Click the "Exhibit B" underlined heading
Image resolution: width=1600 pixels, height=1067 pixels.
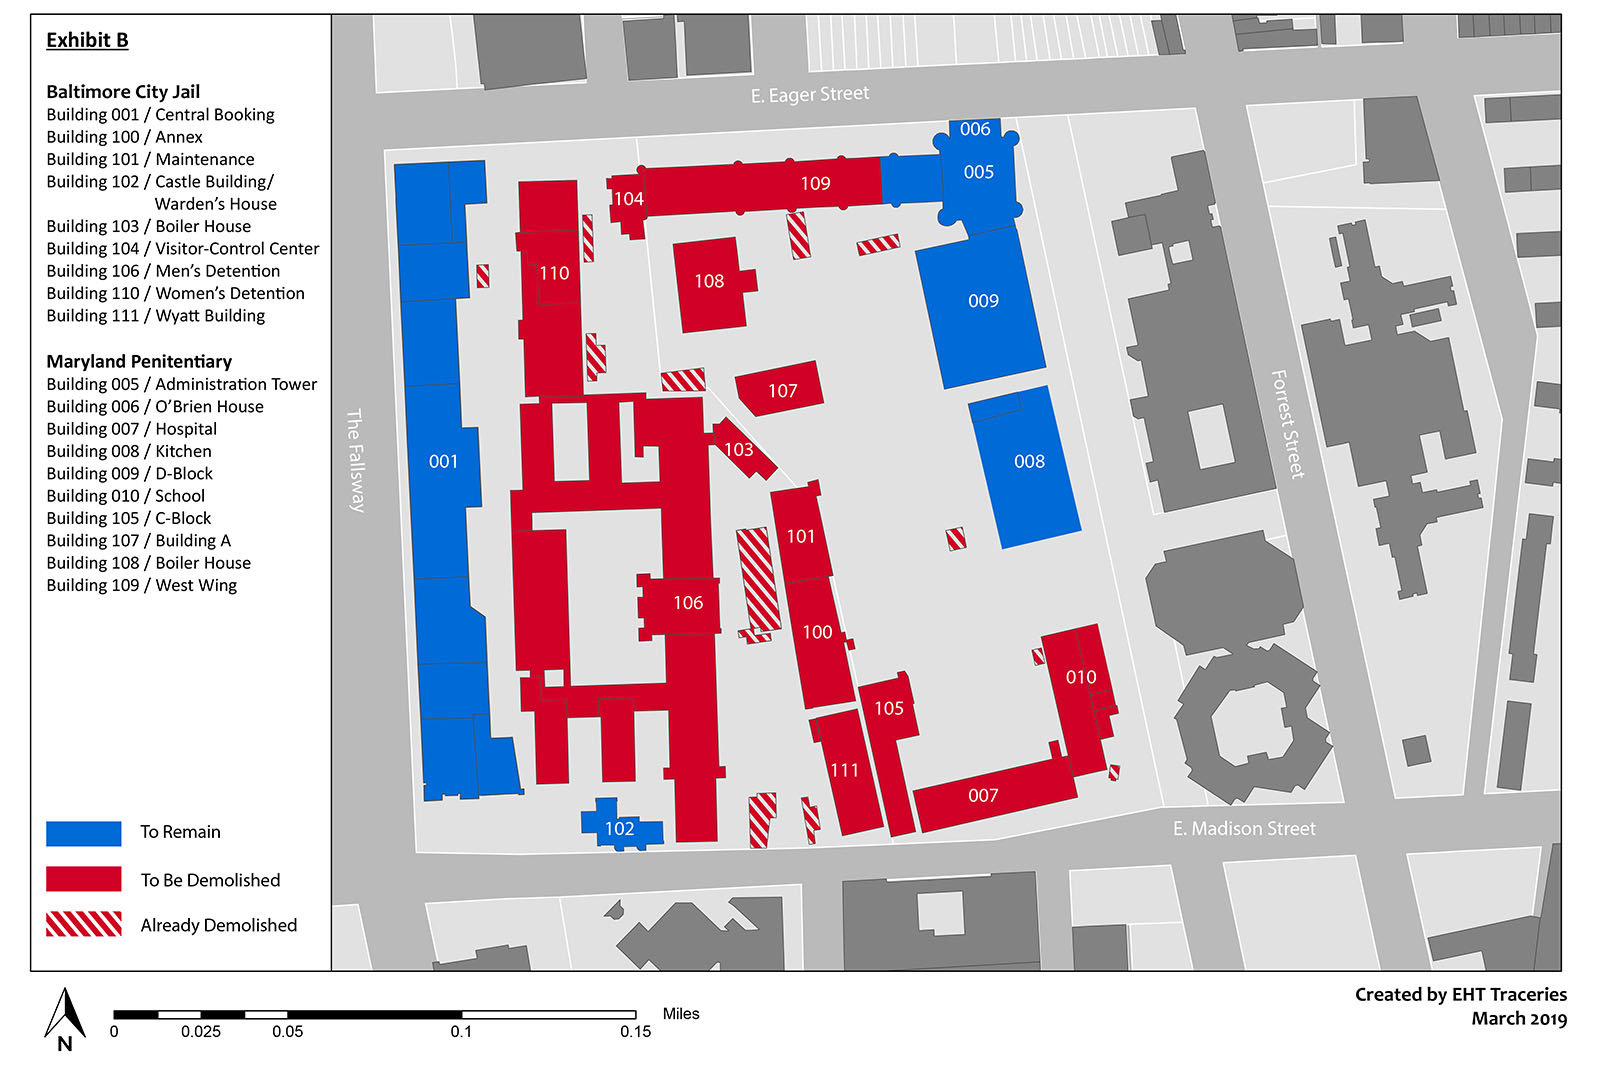tap(87, 40)
